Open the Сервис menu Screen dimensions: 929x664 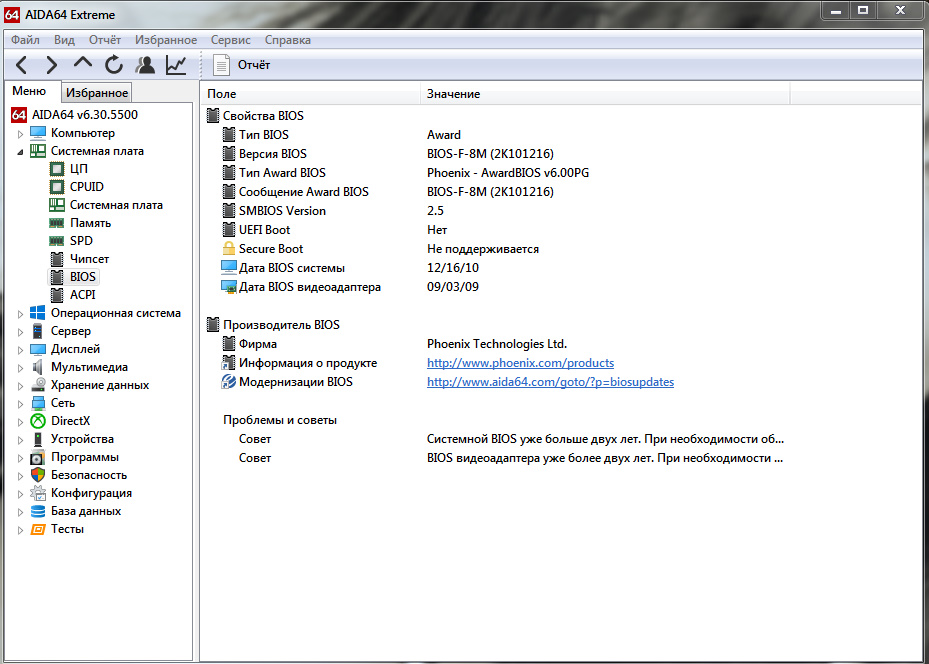[x=230, y=40]
